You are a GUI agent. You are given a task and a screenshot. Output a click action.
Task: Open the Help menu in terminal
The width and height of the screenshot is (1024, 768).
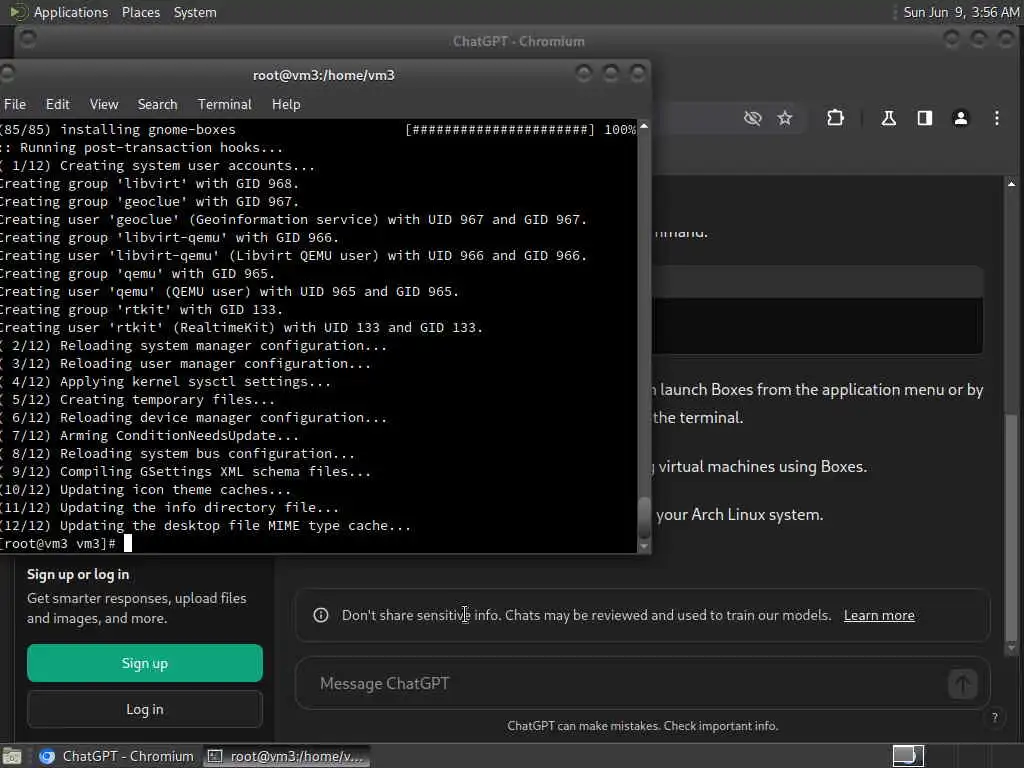pos(286,104)
